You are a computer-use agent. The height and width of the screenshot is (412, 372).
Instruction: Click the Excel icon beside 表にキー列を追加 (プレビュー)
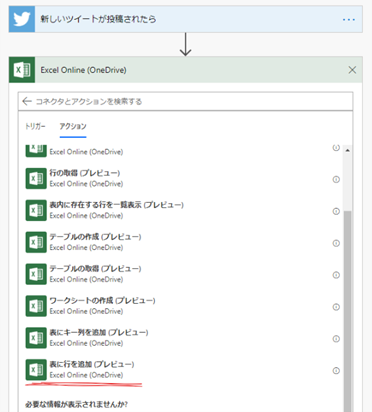click(x=36, y=338)
